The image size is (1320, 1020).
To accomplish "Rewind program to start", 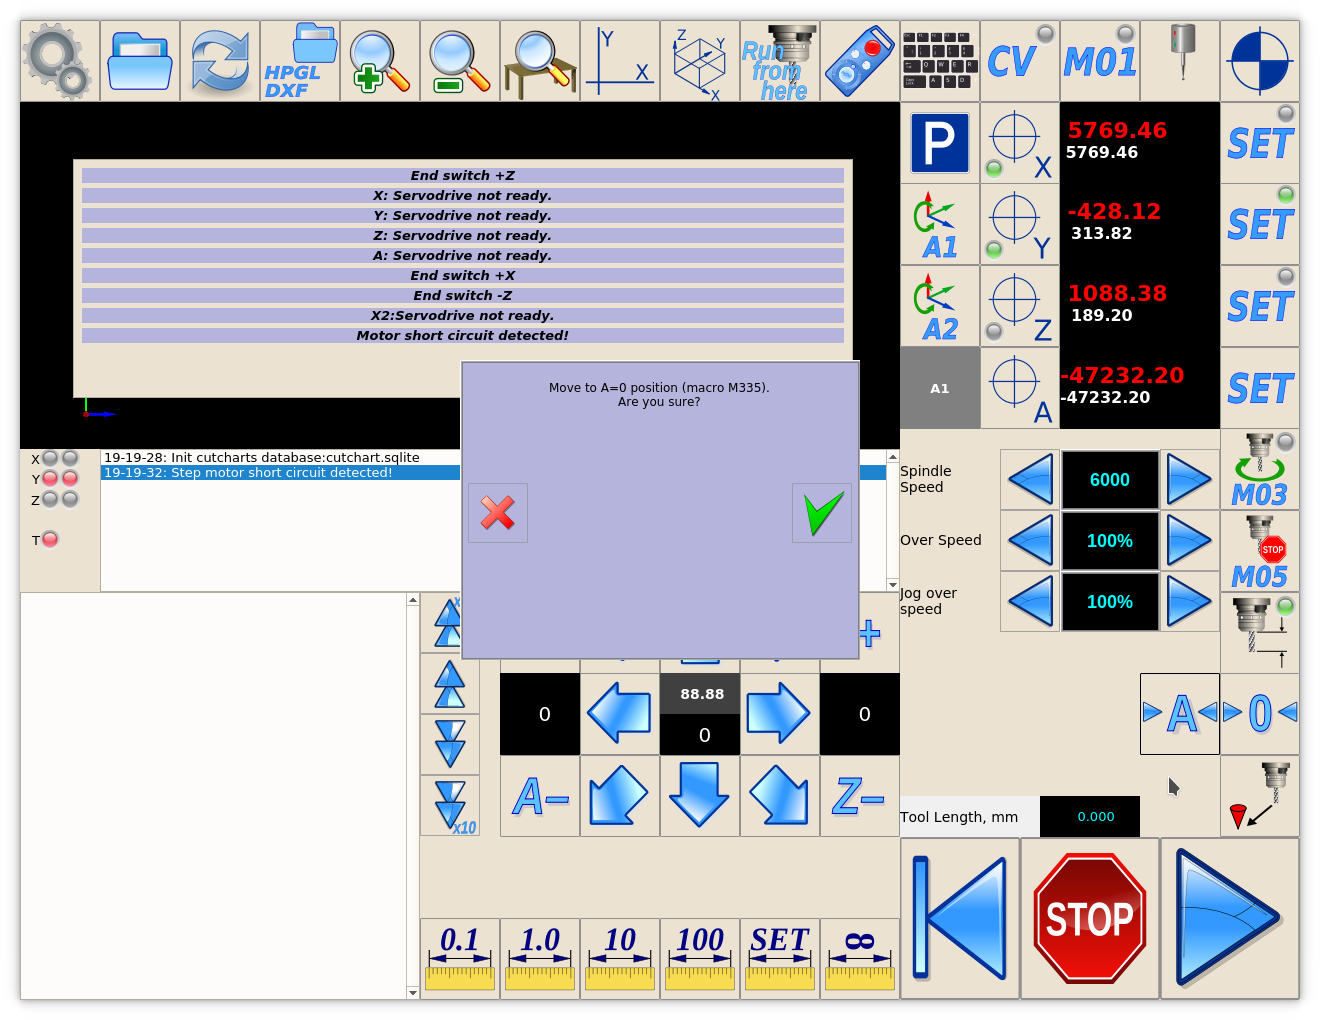I will point(960,918).
